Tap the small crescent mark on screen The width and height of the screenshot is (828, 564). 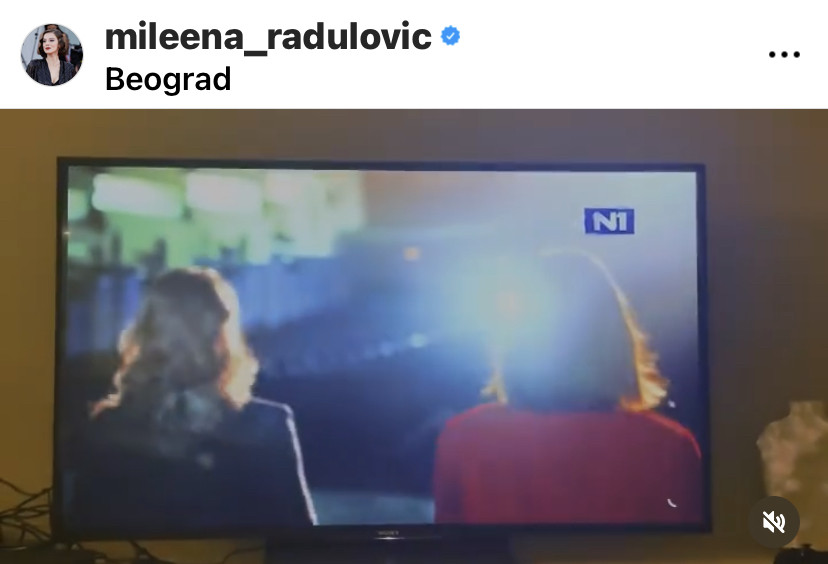[672, 503]
